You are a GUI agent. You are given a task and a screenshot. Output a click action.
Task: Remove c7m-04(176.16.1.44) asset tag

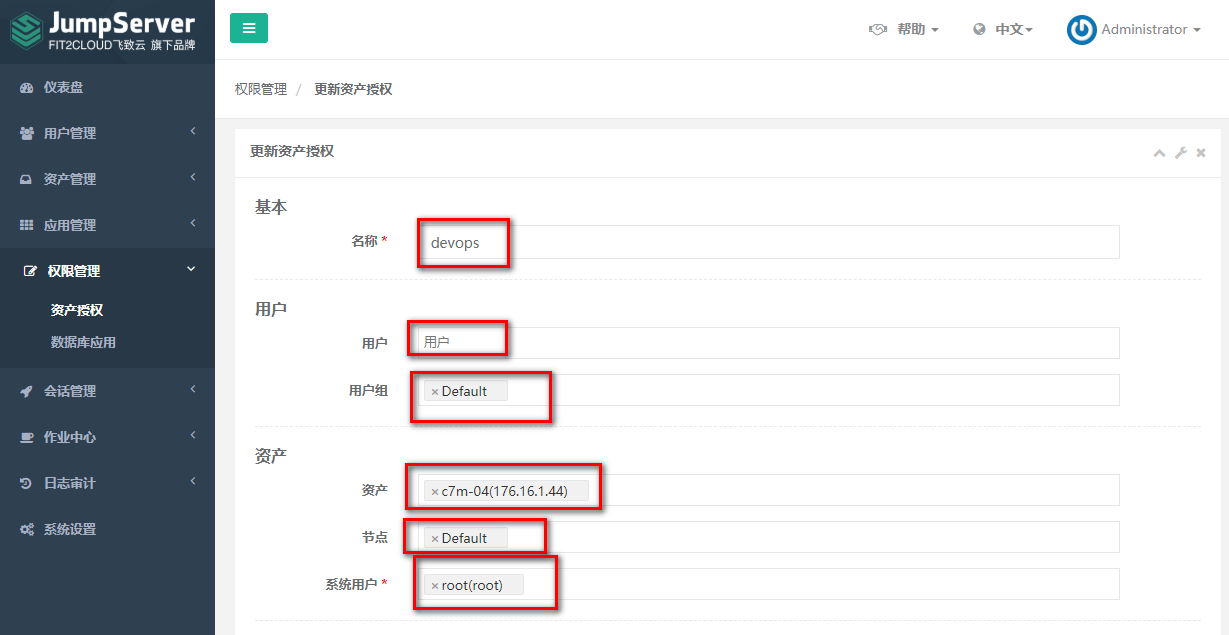pyautogui.click(x=435, y=492)
